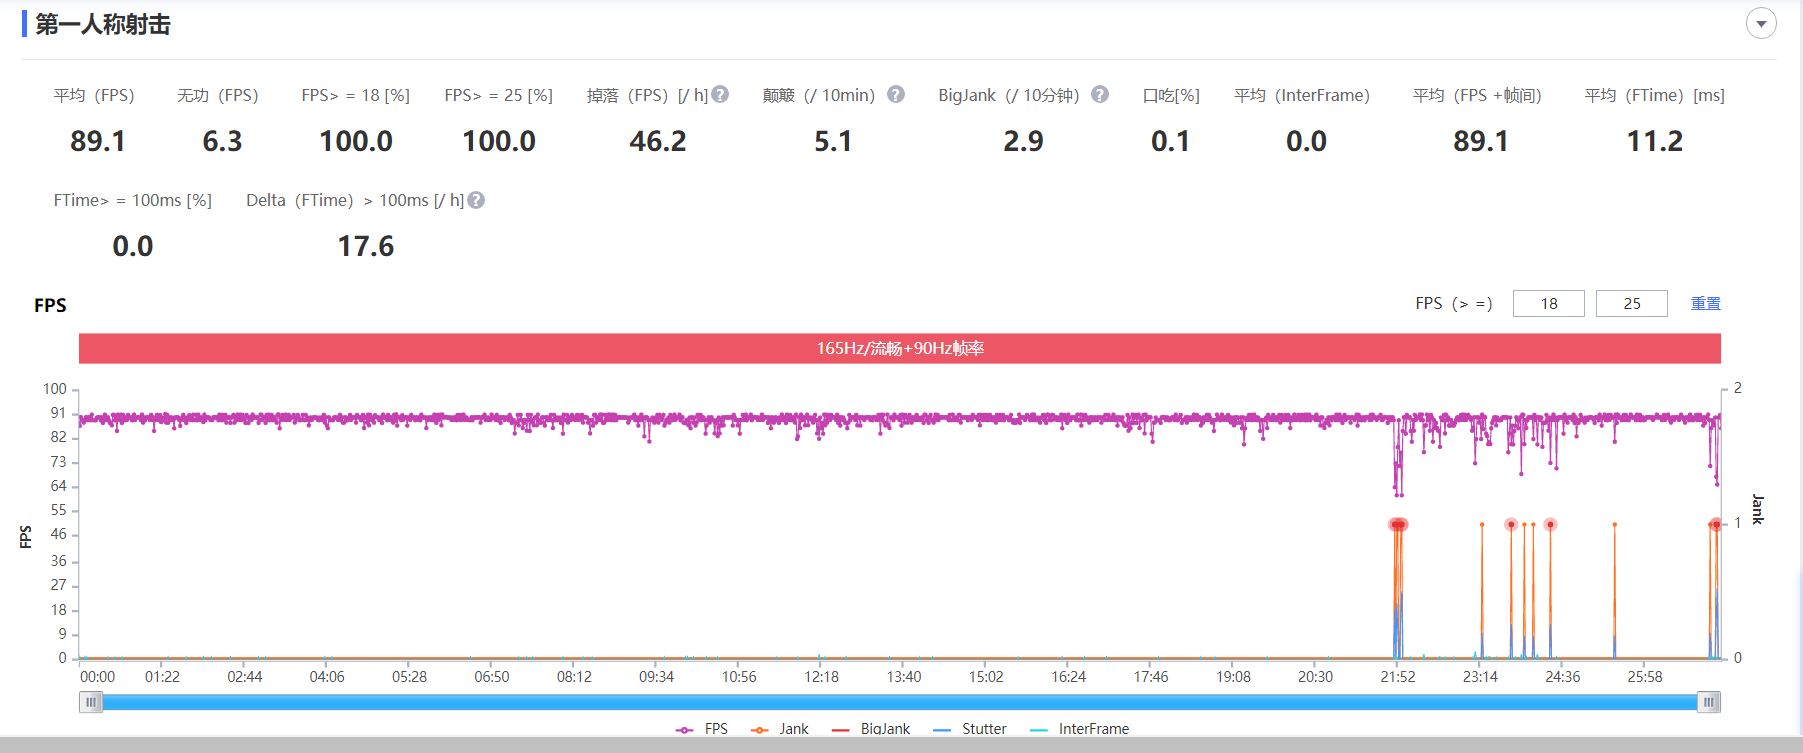Image resolution: width=1803 pixels, height=753 pixels.
Task: Click the 第一人称射击 section title
Action: pyautogui.click(x=103, y=24)
